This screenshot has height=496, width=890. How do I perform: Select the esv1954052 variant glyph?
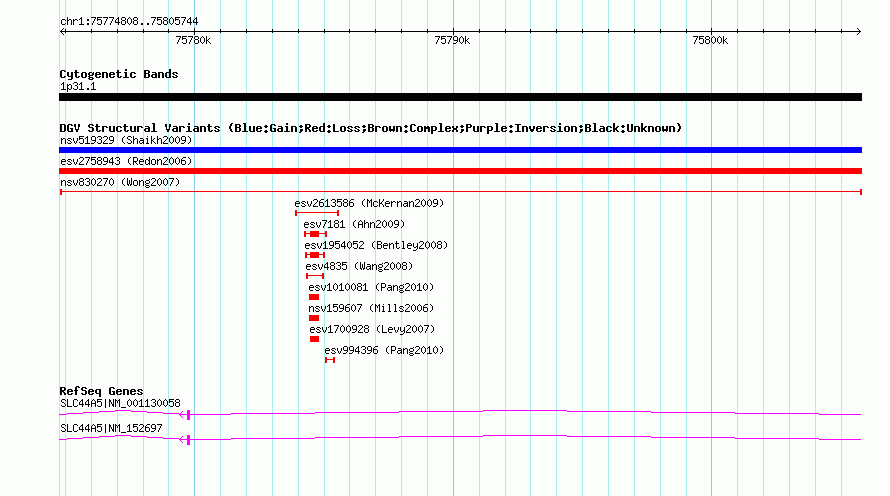(314, 255)
